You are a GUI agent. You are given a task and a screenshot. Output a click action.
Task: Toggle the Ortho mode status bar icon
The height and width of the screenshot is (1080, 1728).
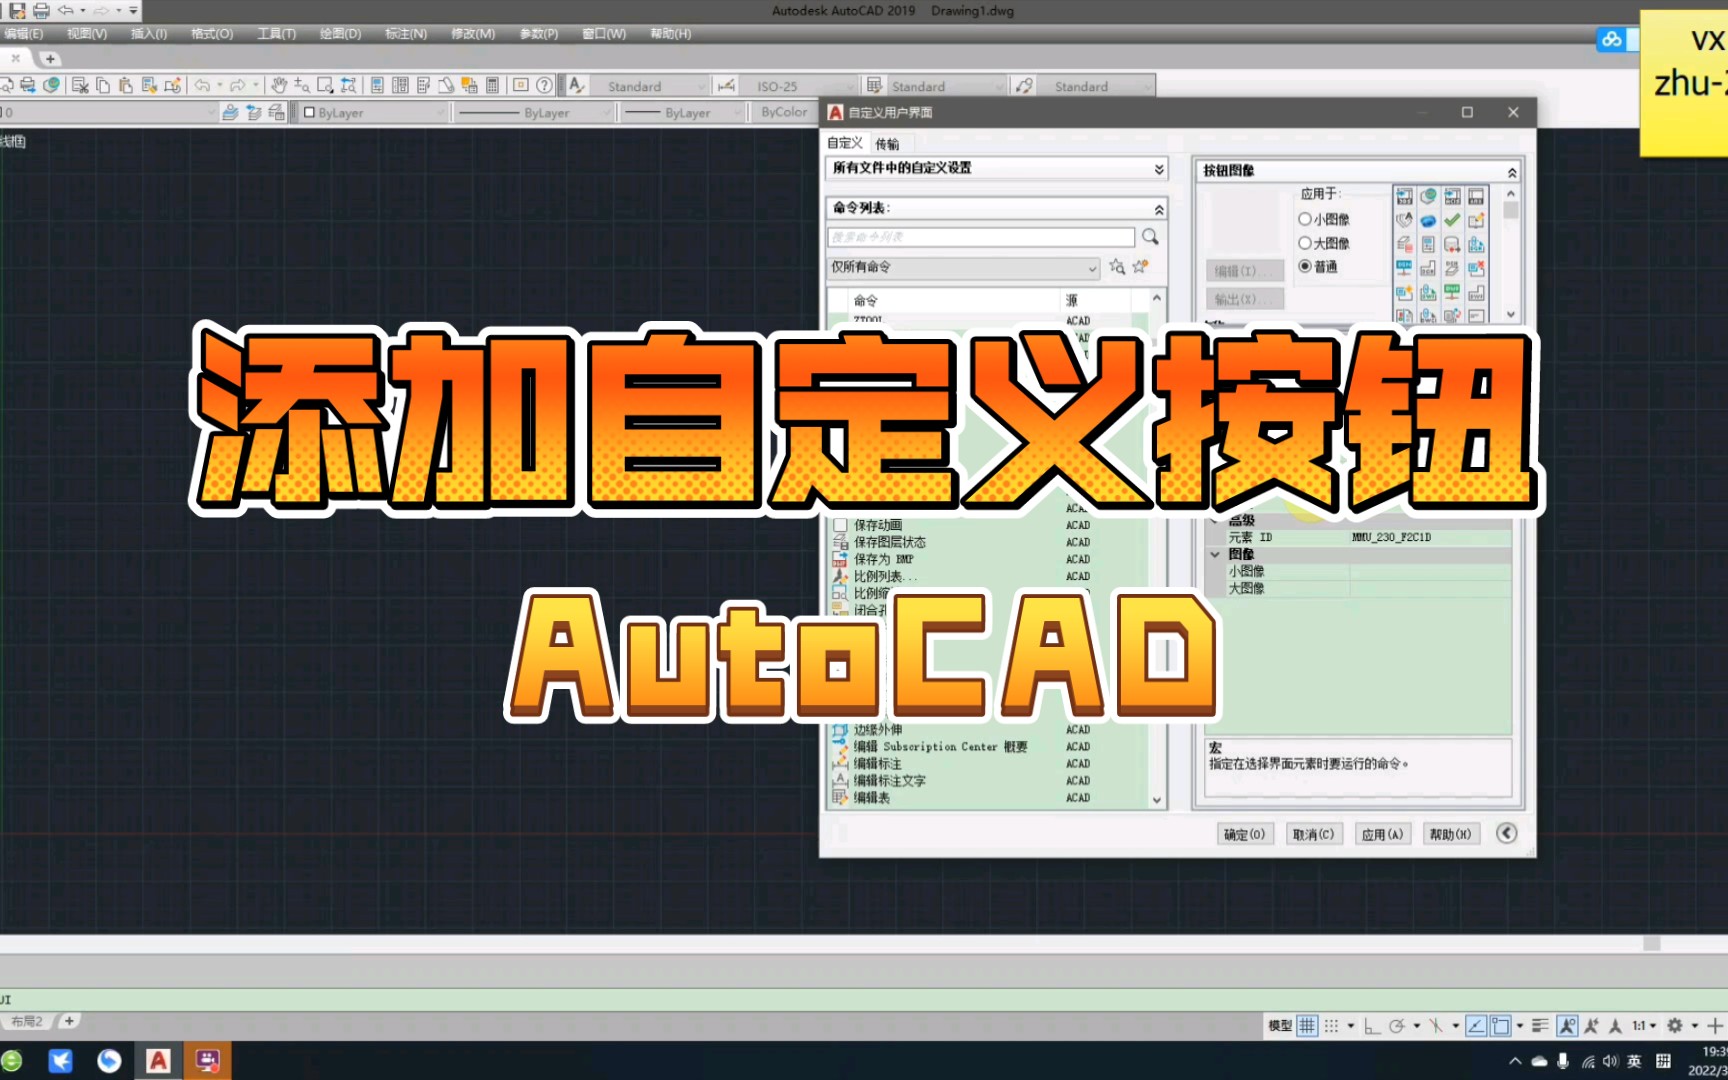click(x=1372, y=1025)
